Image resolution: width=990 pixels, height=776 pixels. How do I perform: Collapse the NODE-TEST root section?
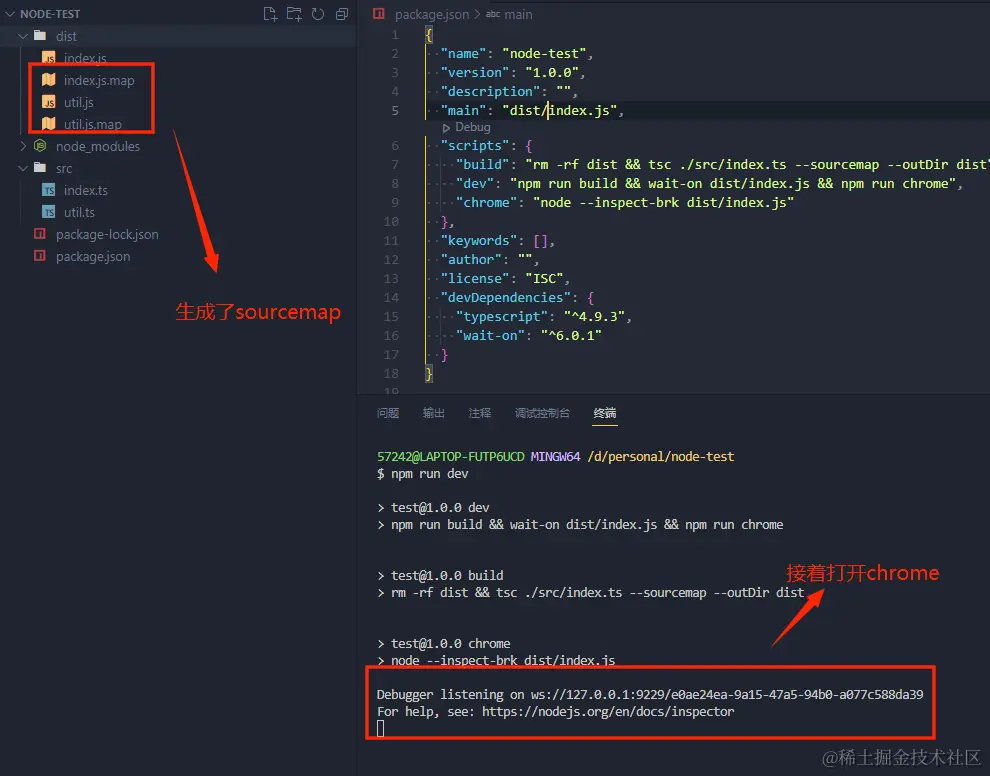[x=9, y=14]
